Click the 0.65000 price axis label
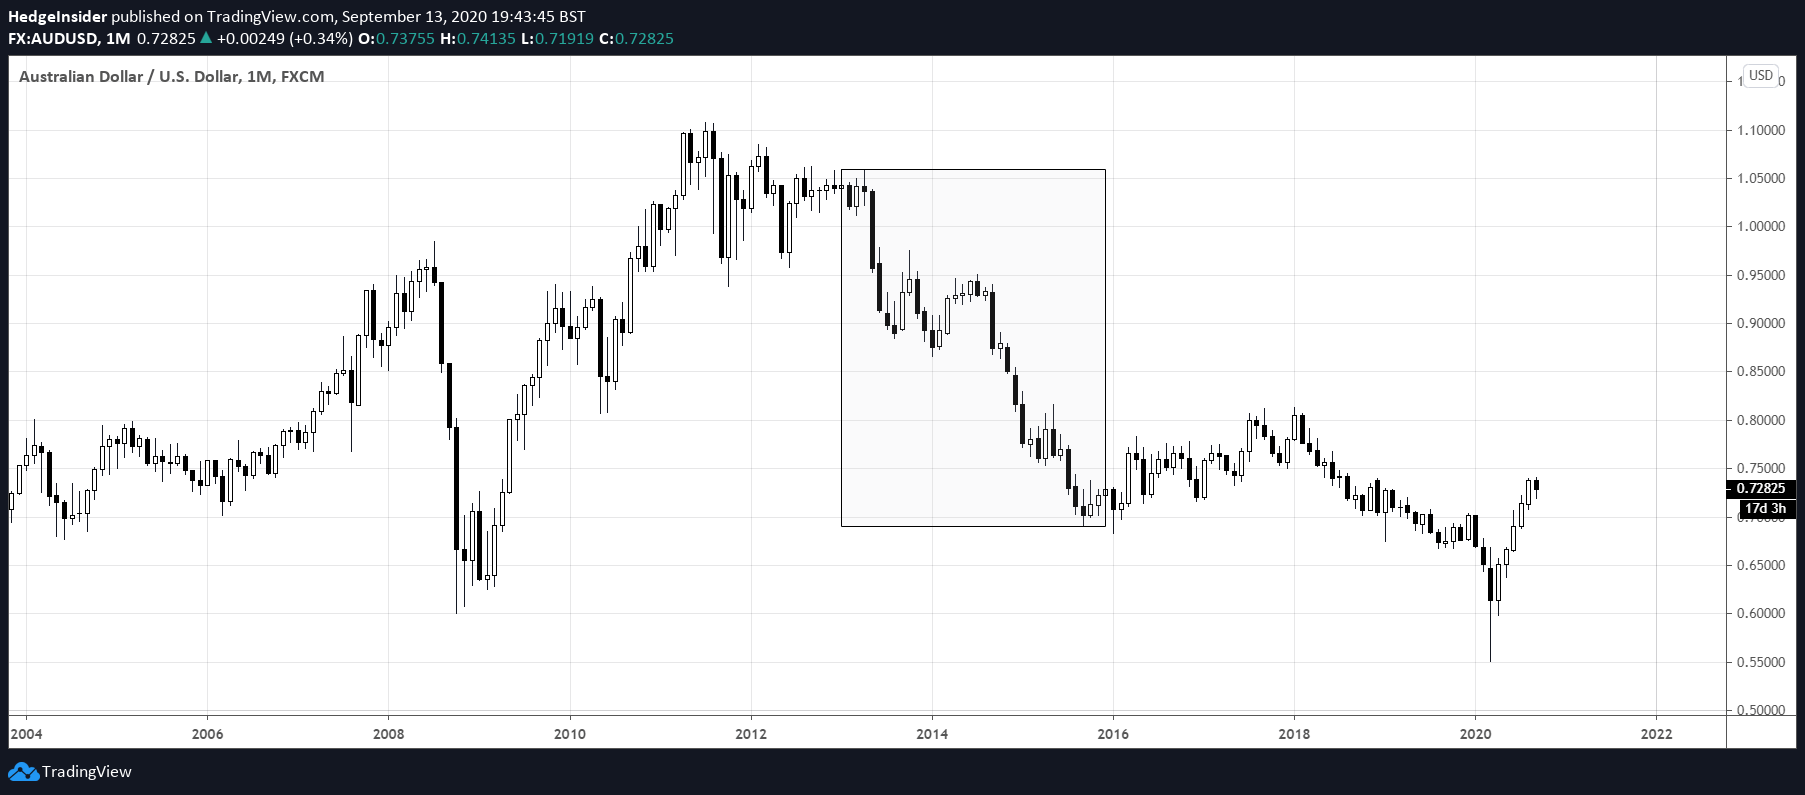 (x=1760, y=565)
